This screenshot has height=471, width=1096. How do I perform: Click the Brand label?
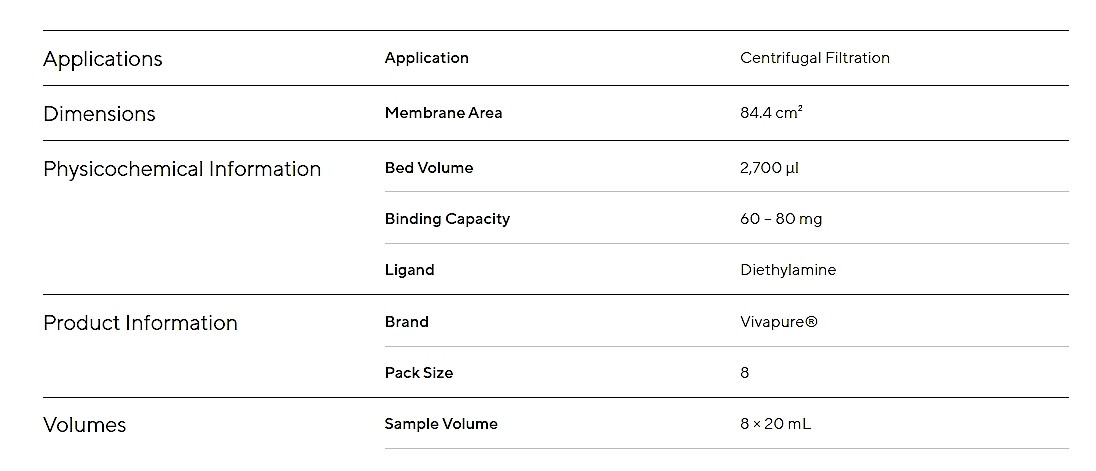coord(407,321)
